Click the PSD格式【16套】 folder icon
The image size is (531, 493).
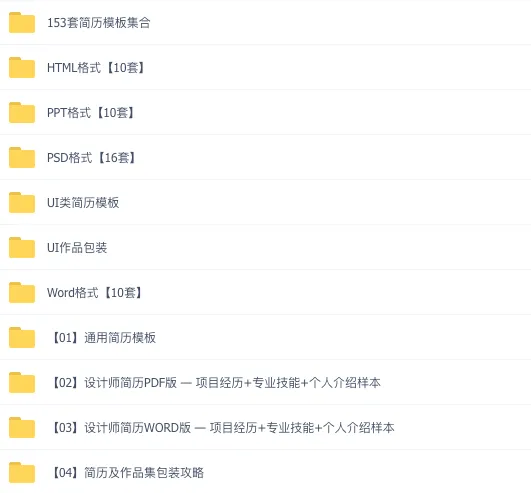pyautogui.click(x=22, y=157)
